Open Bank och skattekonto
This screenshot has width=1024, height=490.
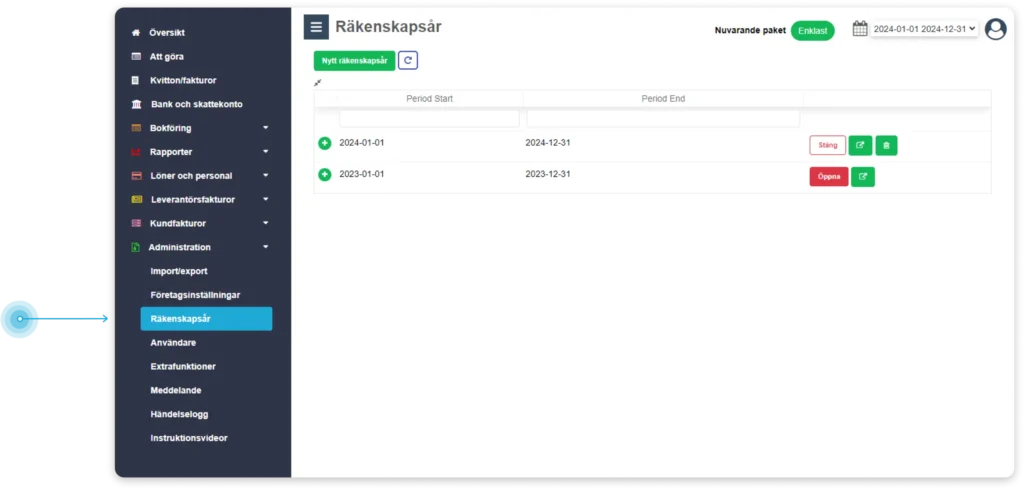click(197, 105)
